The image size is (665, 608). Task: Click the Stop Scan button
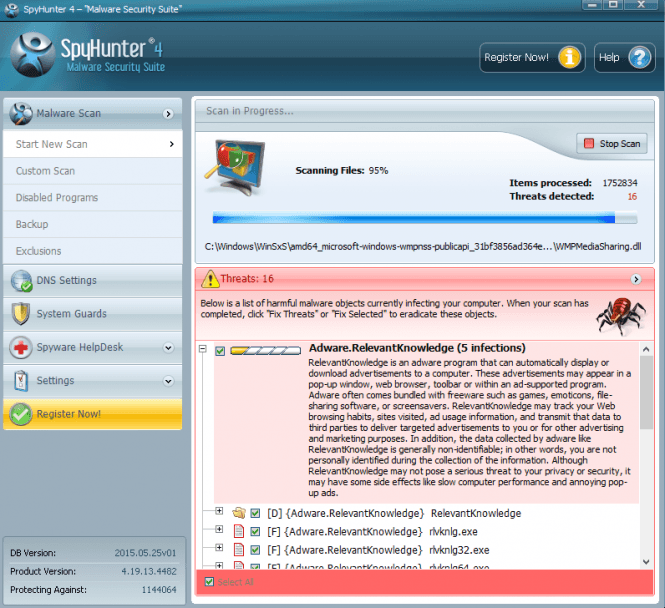pyautogui.click(x=612, y=144)
